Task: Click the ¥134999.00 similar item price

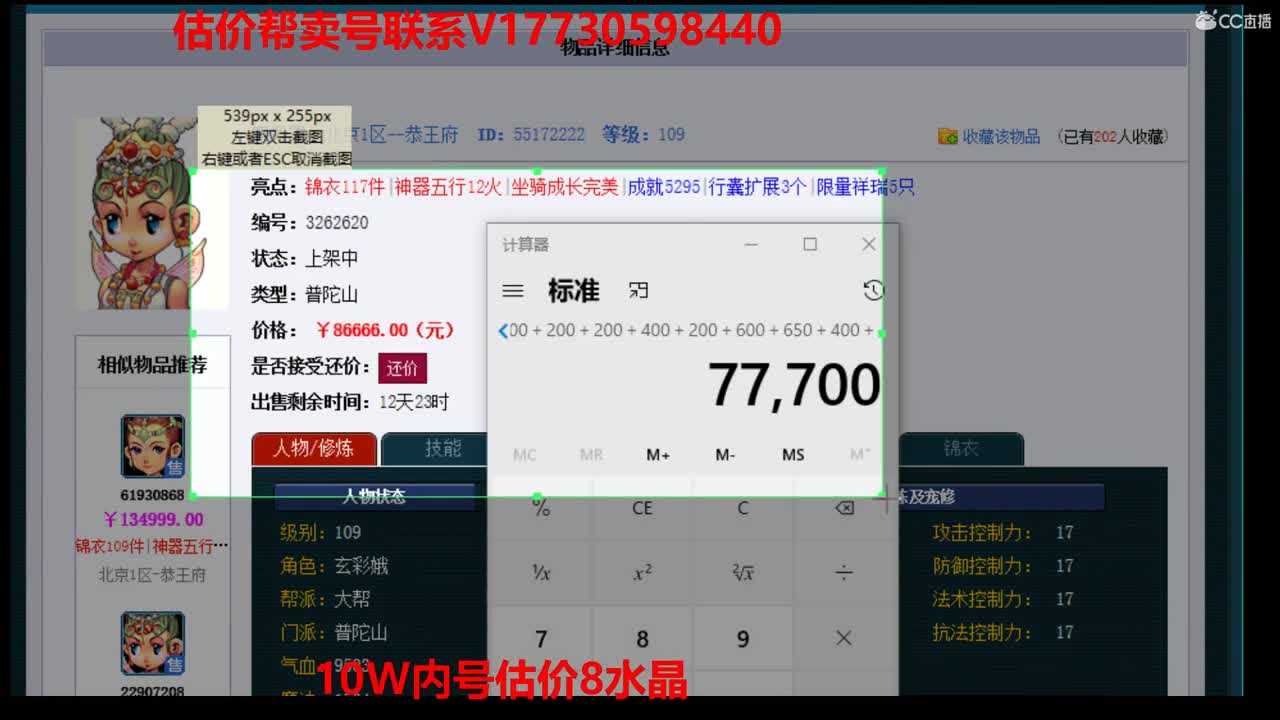Action: click(x=153, y=520)
